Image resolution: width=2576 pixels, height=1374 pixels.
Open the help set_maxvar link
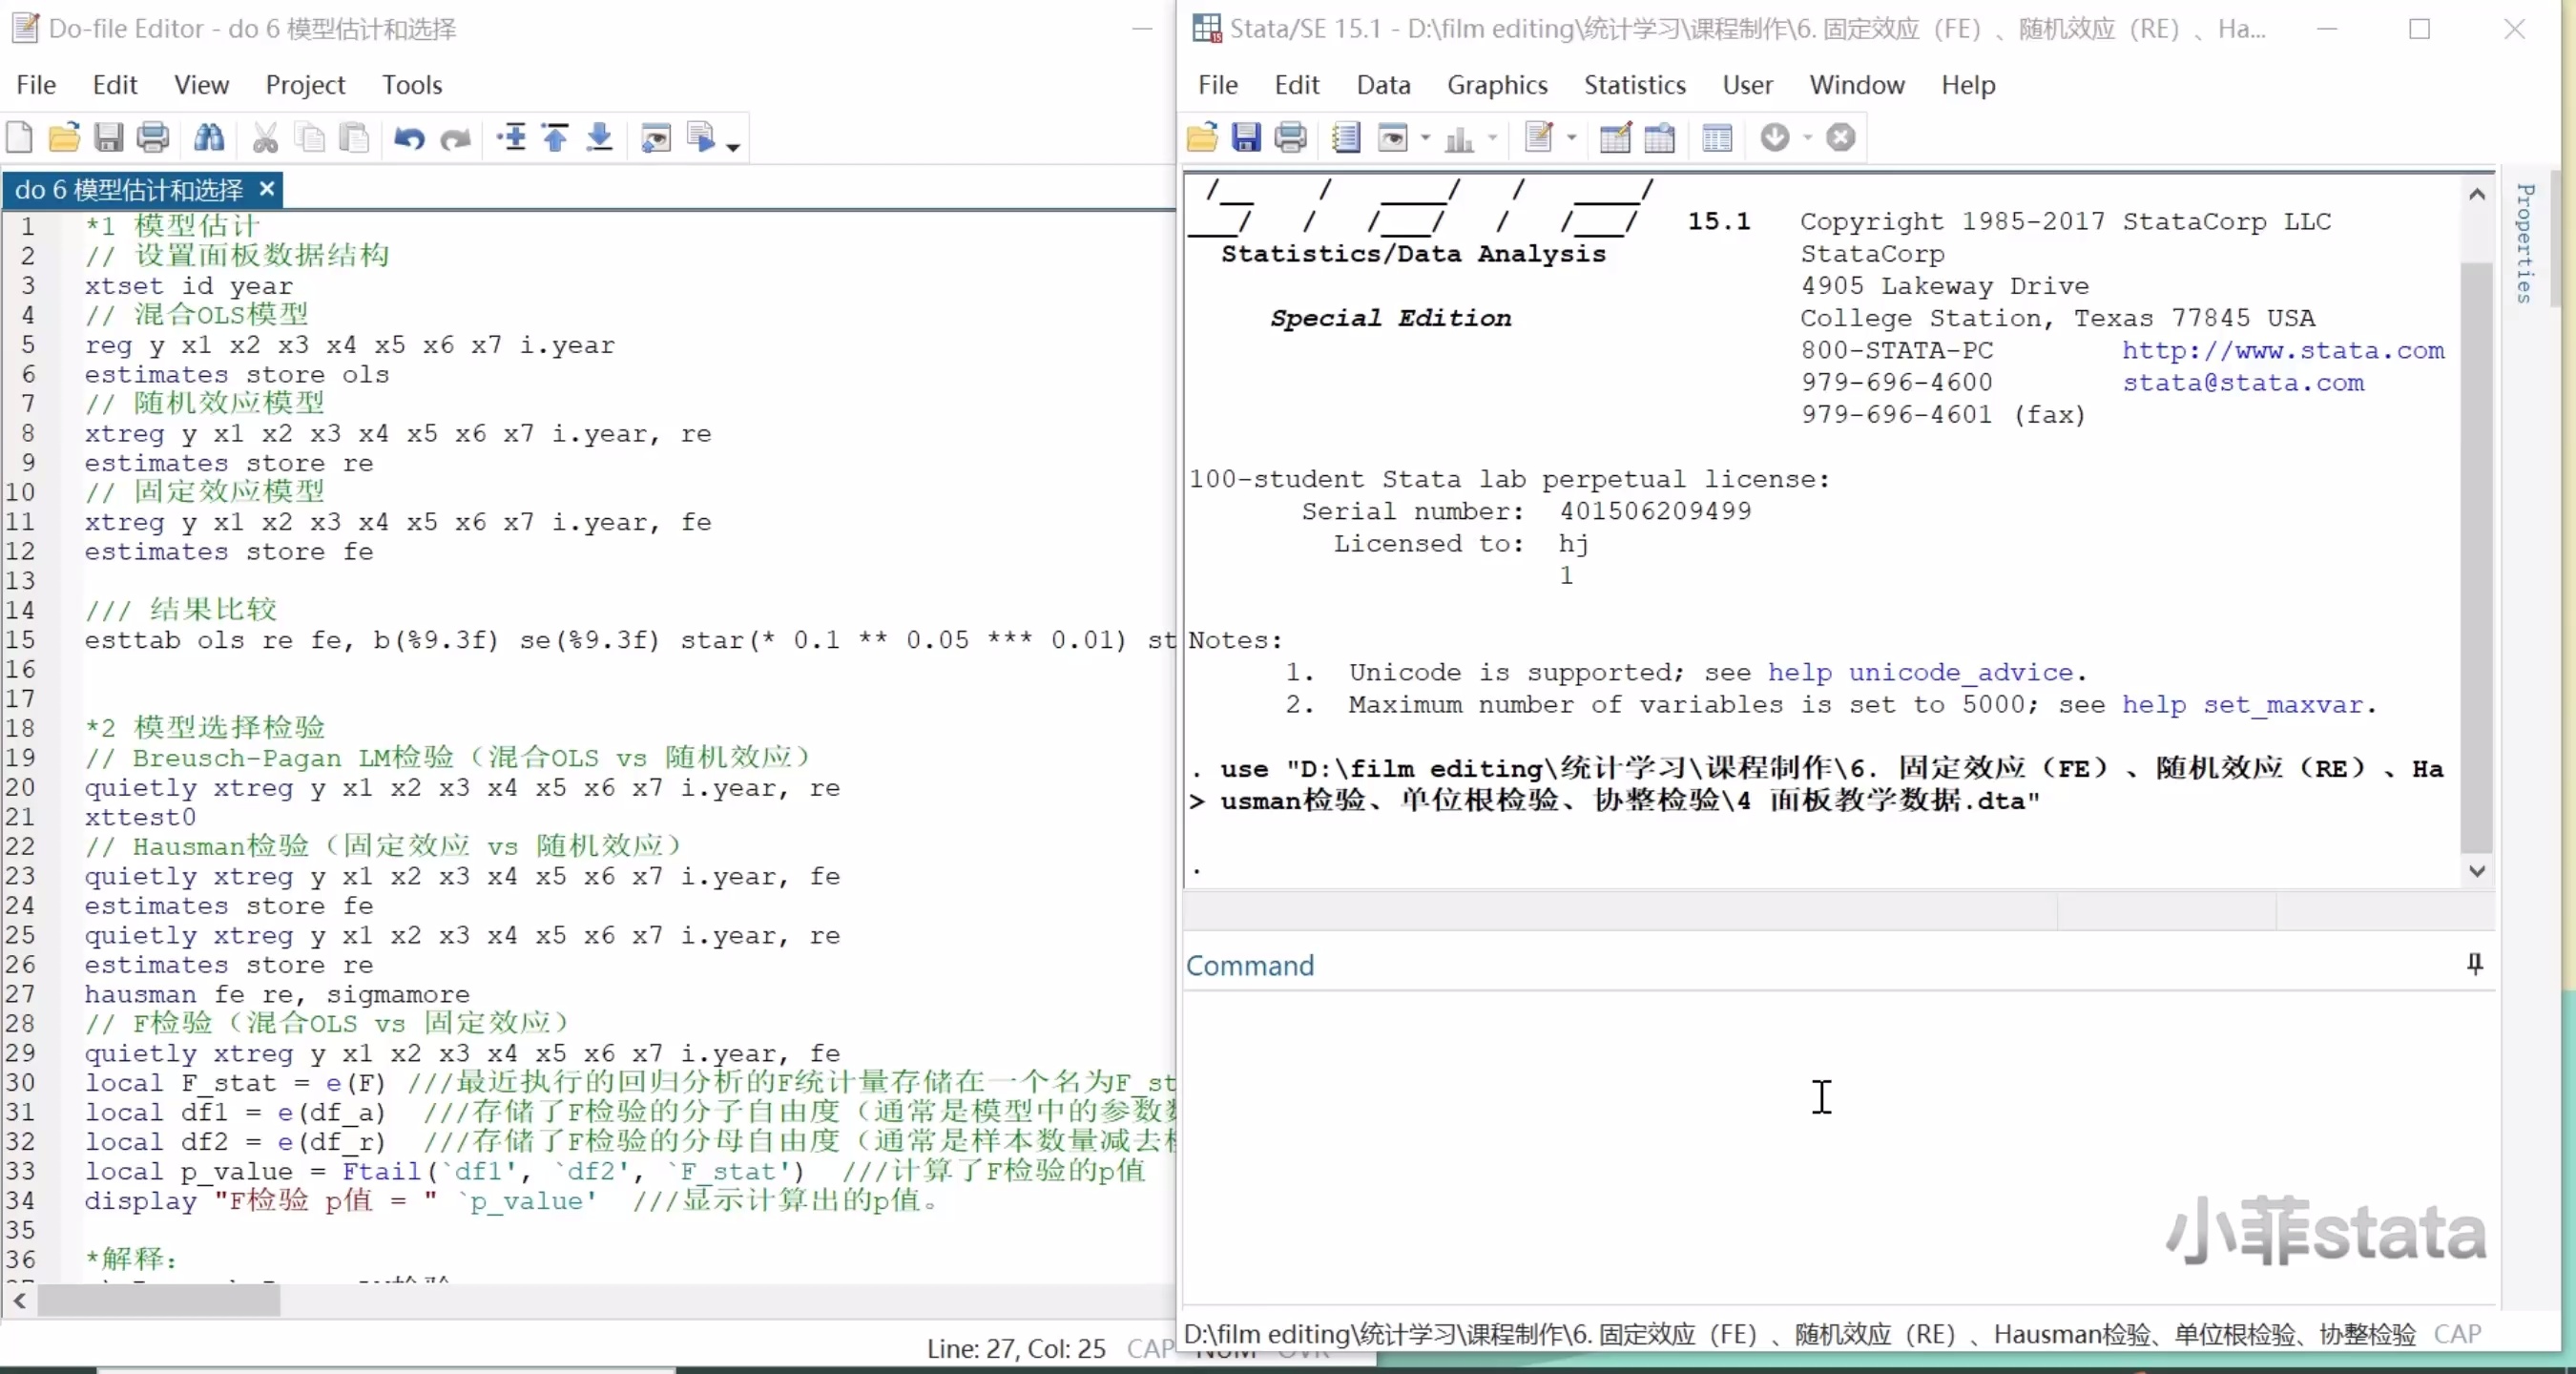[x=2242, y=704]
